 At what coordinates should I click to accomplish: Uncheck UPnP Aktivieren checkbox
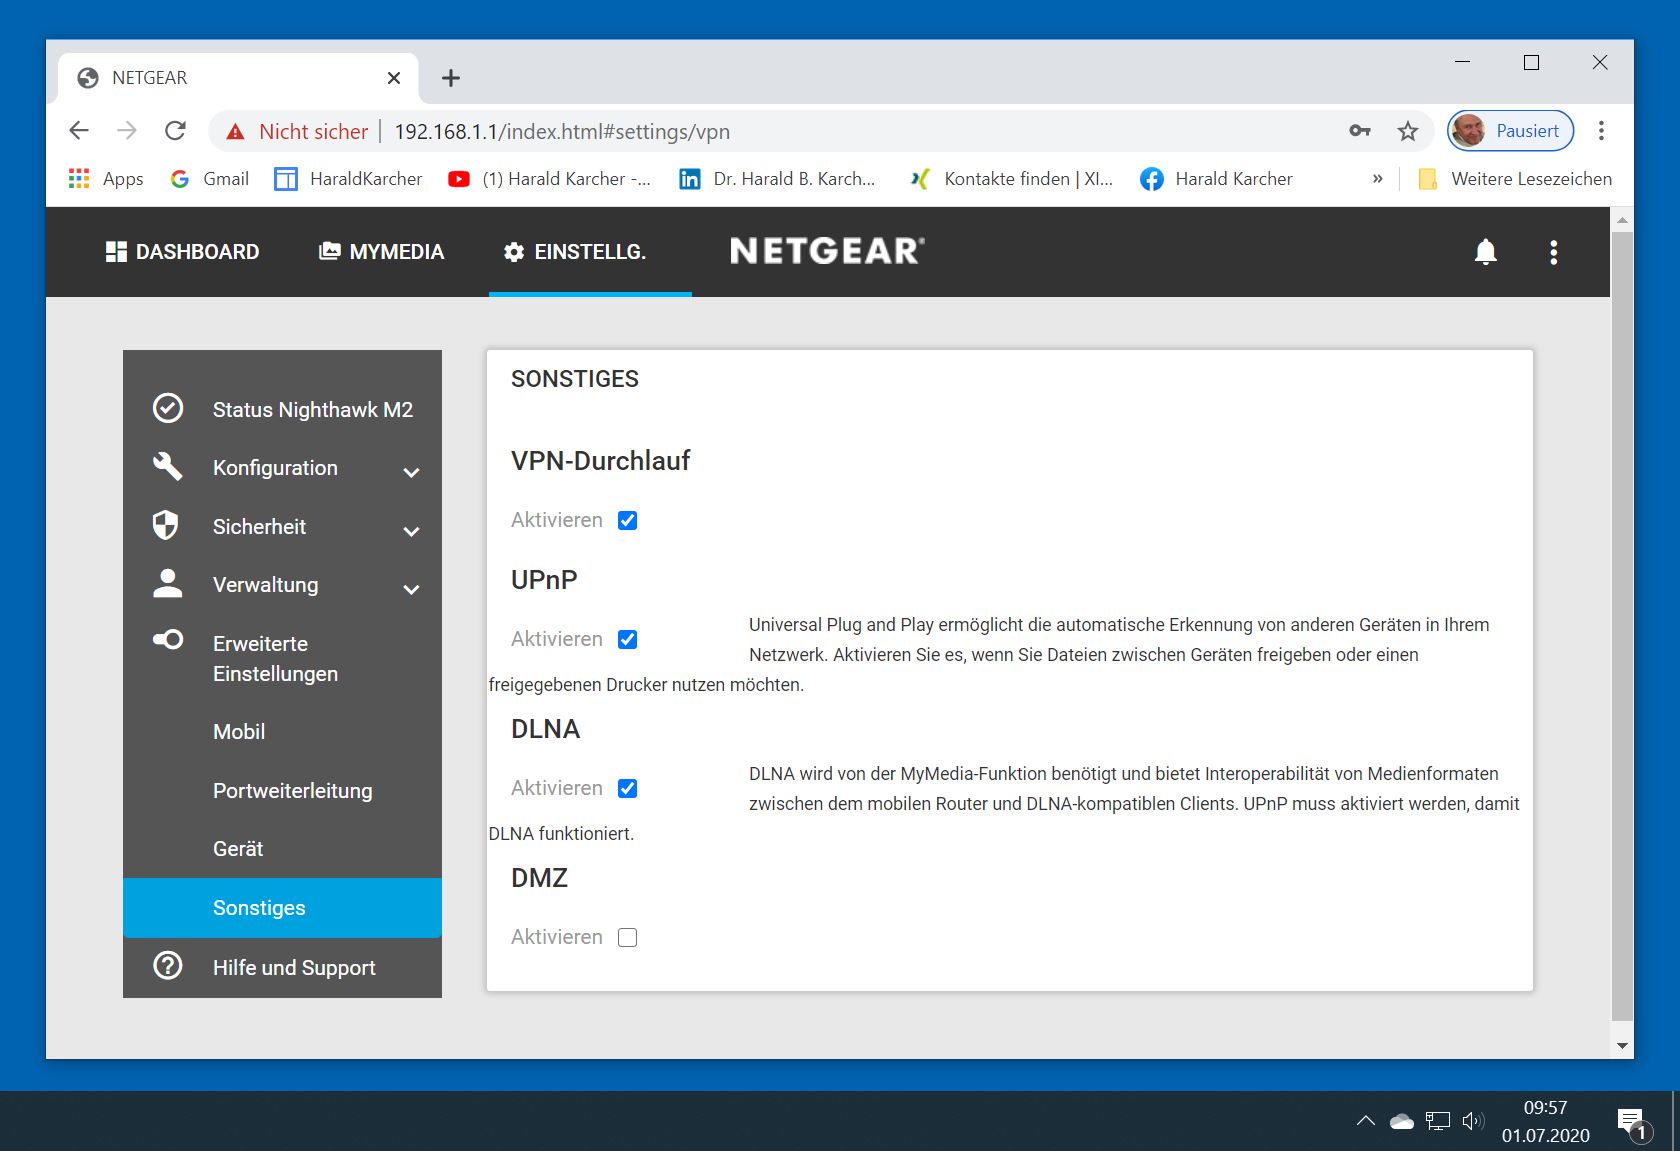tap(627, 639)
